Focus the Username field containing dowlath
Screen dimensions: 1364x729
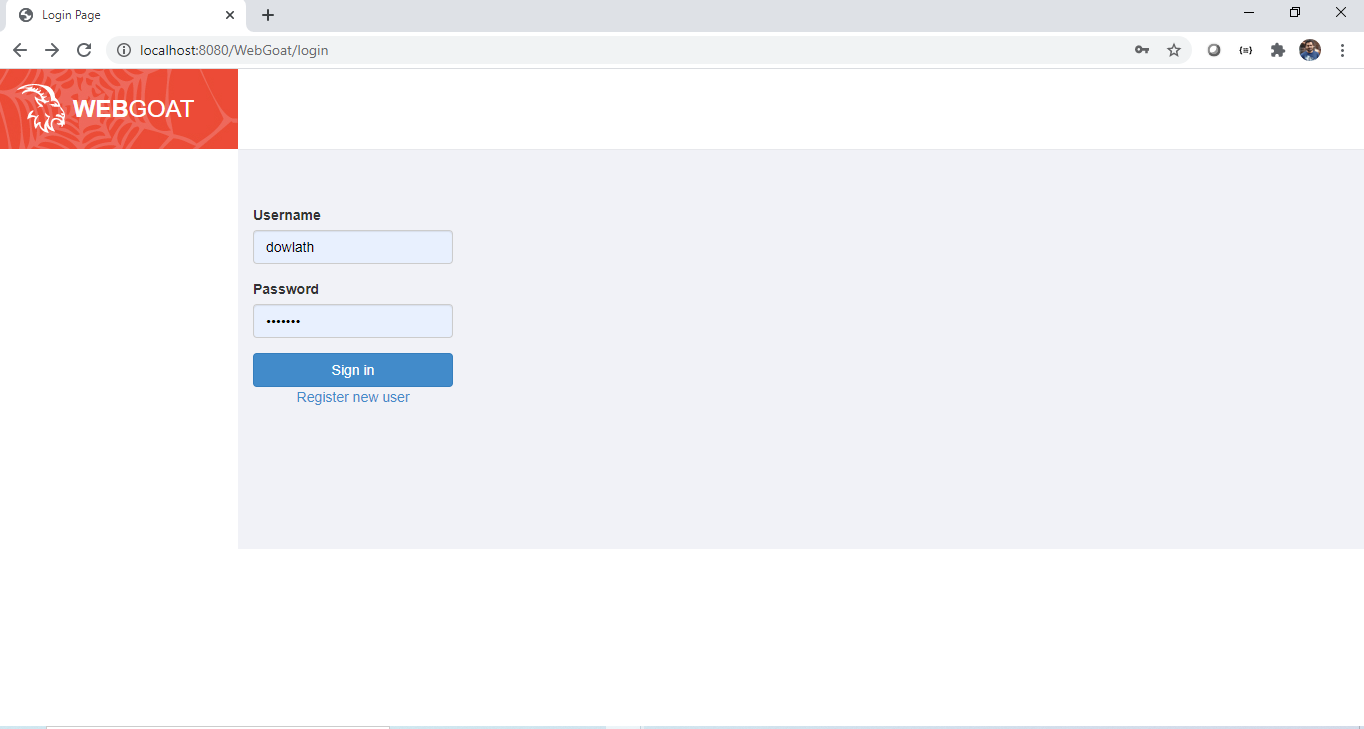(352, 247)
